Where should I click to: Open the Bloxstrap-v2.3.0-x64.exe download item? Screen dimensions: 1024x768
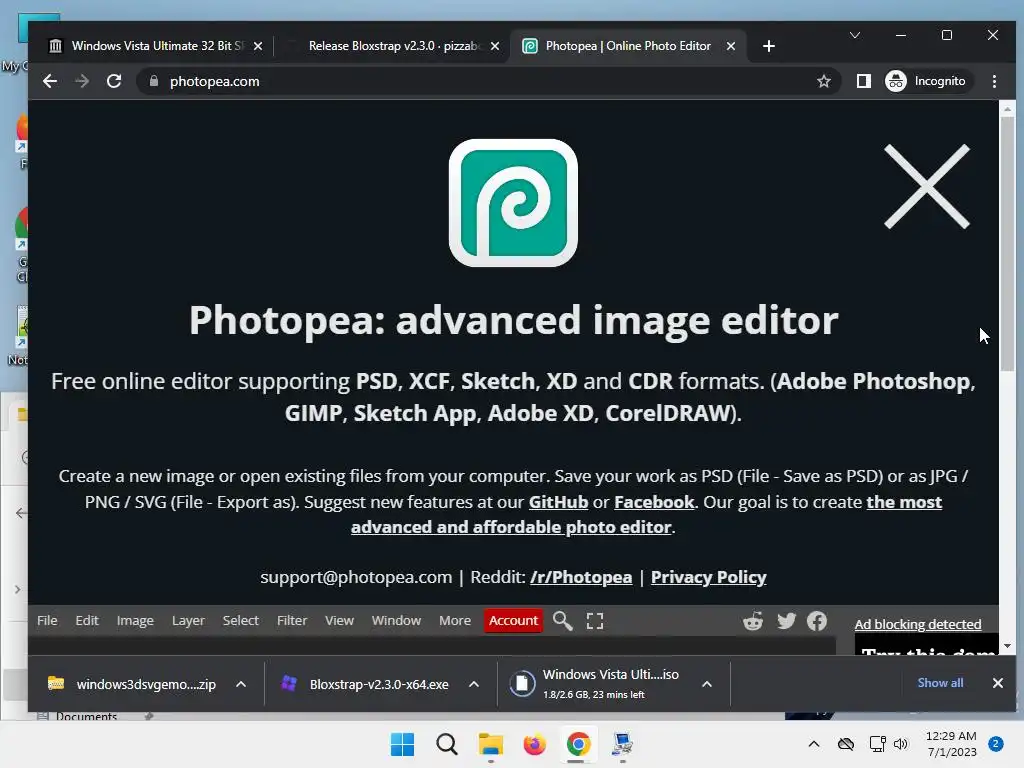(x=365, y=684)
